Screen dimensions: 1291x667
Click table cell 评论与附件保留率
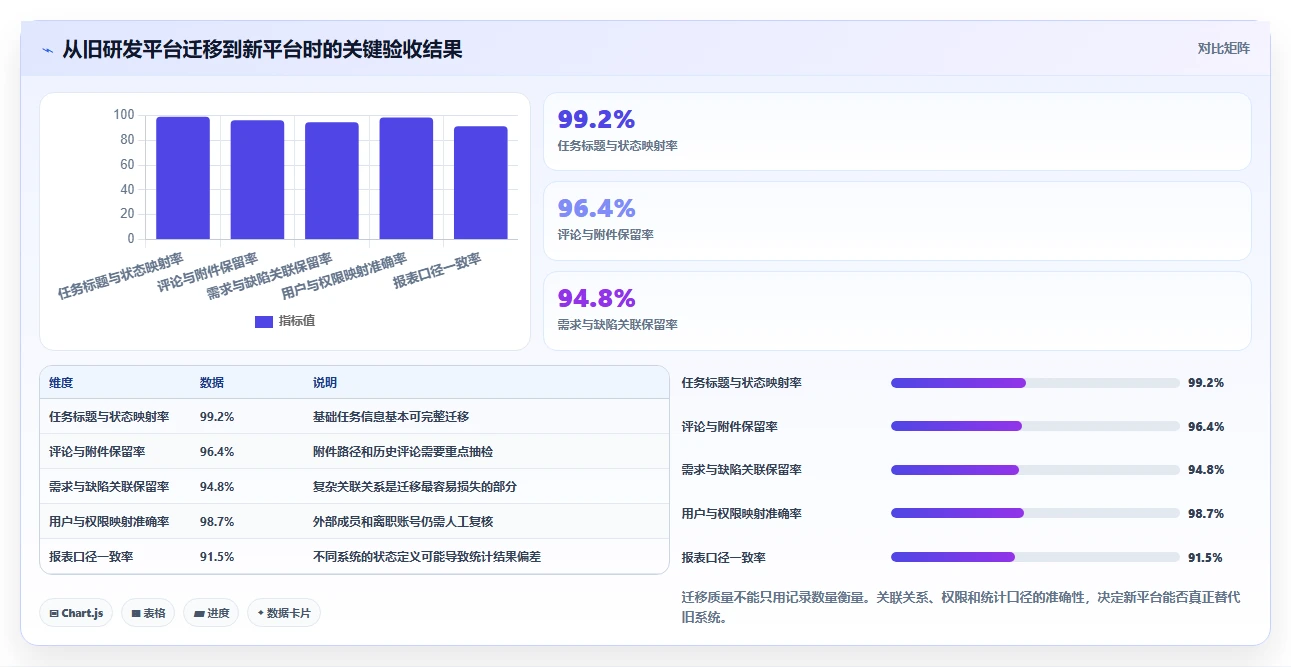[97, 451]
